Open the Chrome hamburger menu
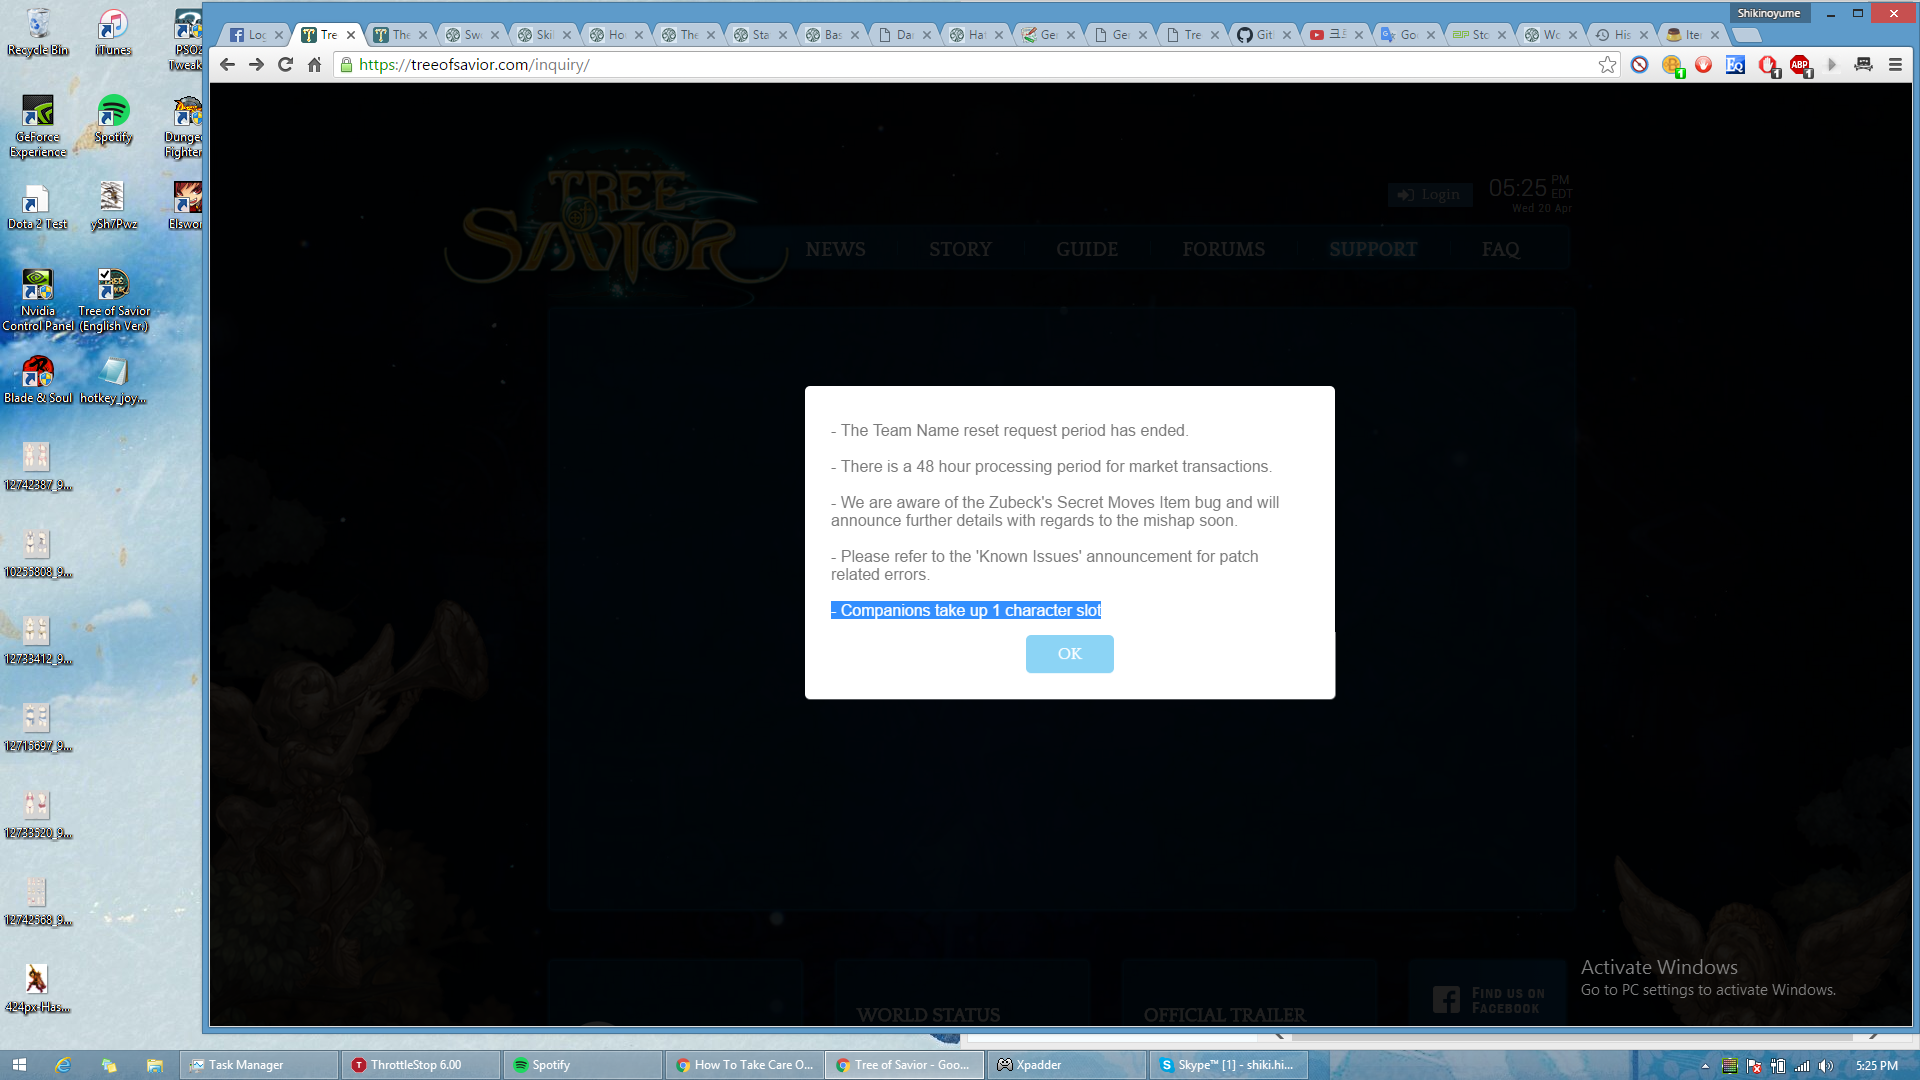Screen dimensions: 1920x1080 pos(1895,65)
